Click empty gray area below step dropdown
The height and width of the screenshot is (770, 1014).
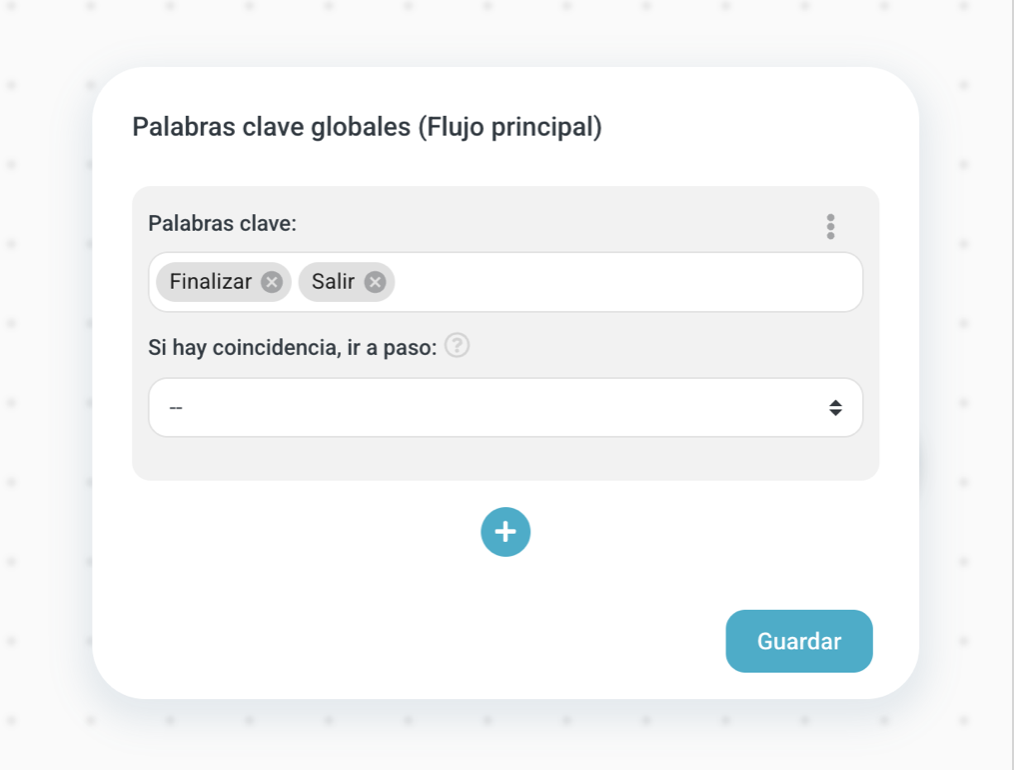pyautogui.click(x=505, y=459)
